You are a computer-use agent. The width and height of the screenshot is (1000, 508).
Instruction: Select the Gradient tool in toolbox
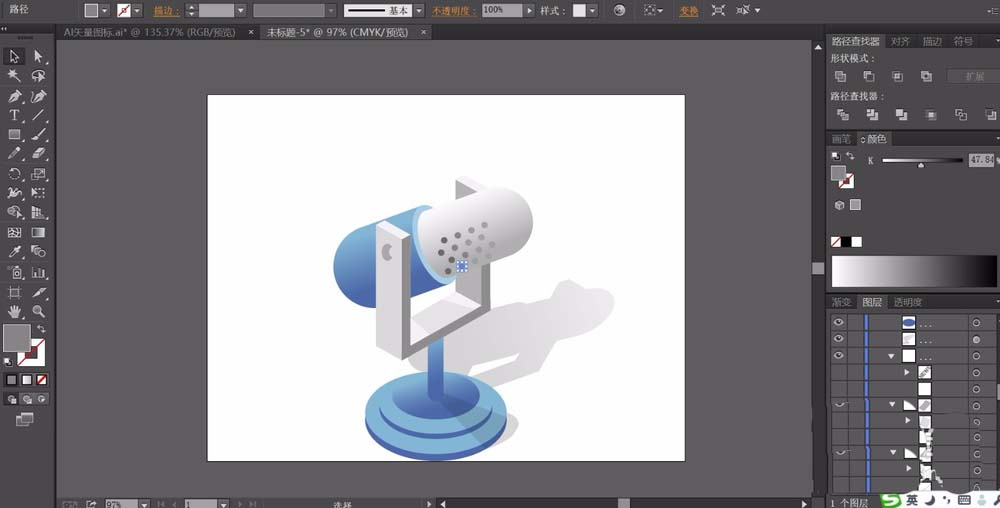pyautogui.click(x=38, y=233)
